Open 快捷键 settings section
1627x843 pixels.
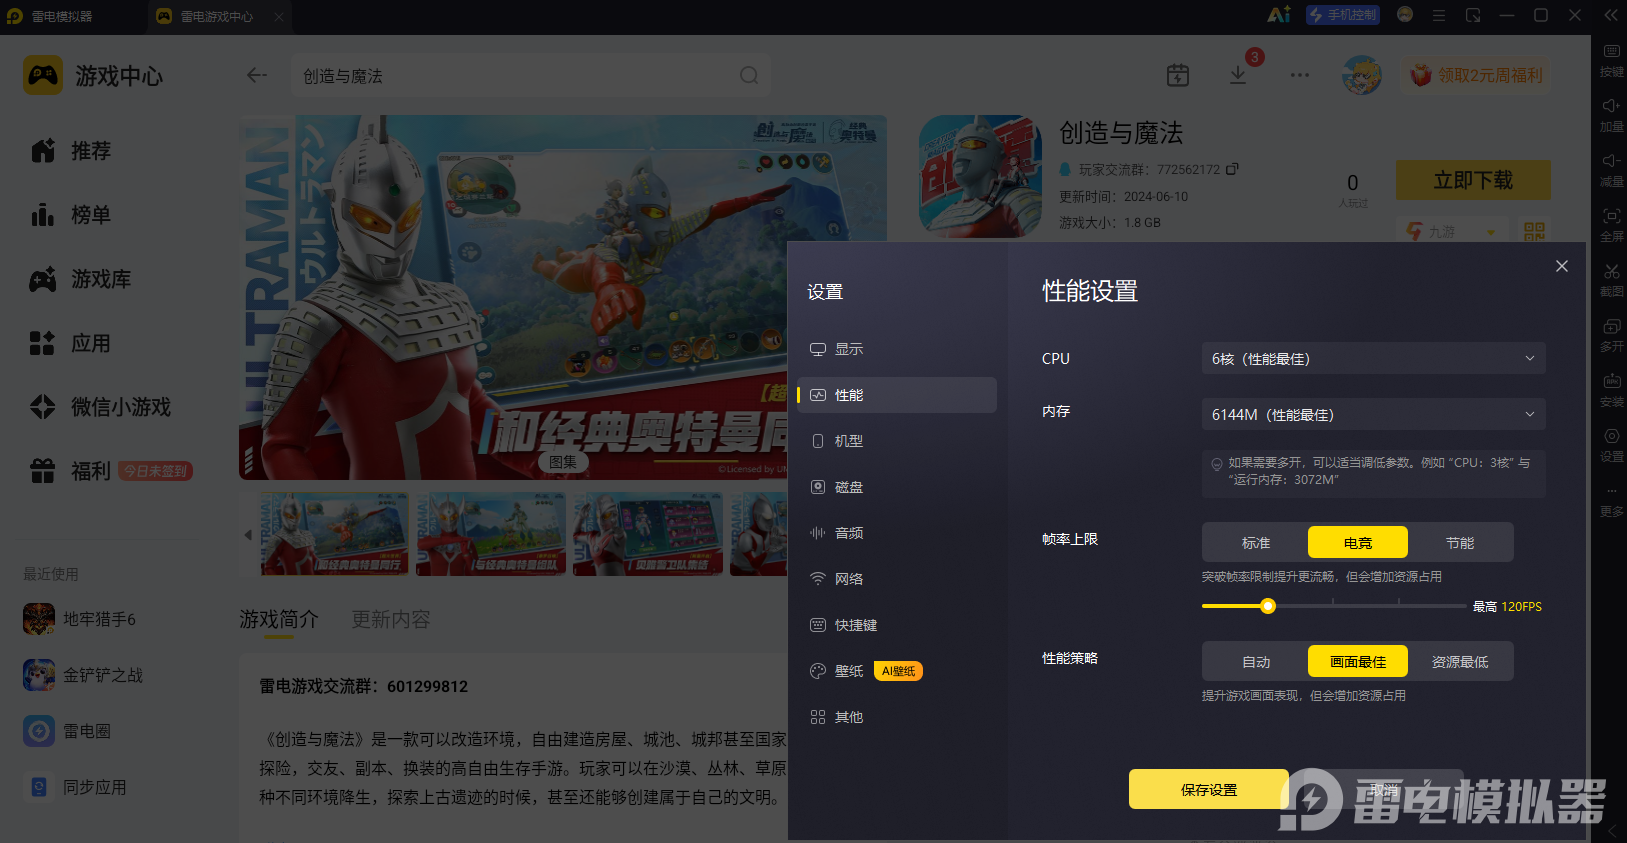pyautogui.click(x=897, y=625)
